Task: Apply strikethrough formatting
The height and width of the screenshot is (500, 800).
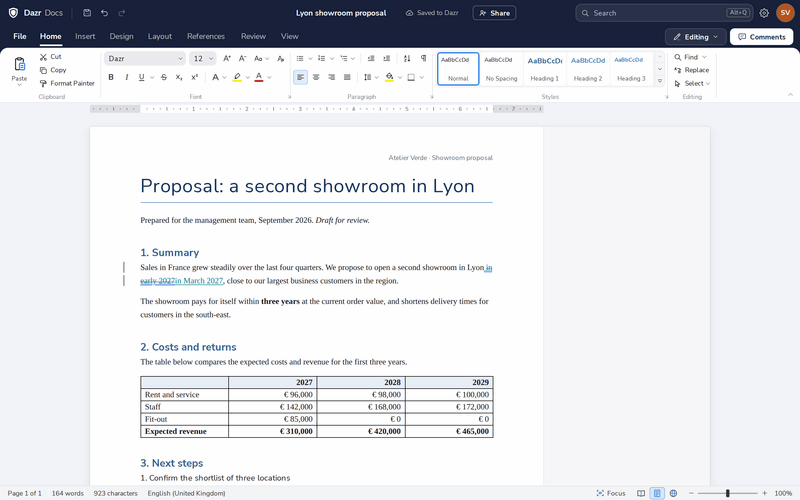Action: [x=164, y=77]
